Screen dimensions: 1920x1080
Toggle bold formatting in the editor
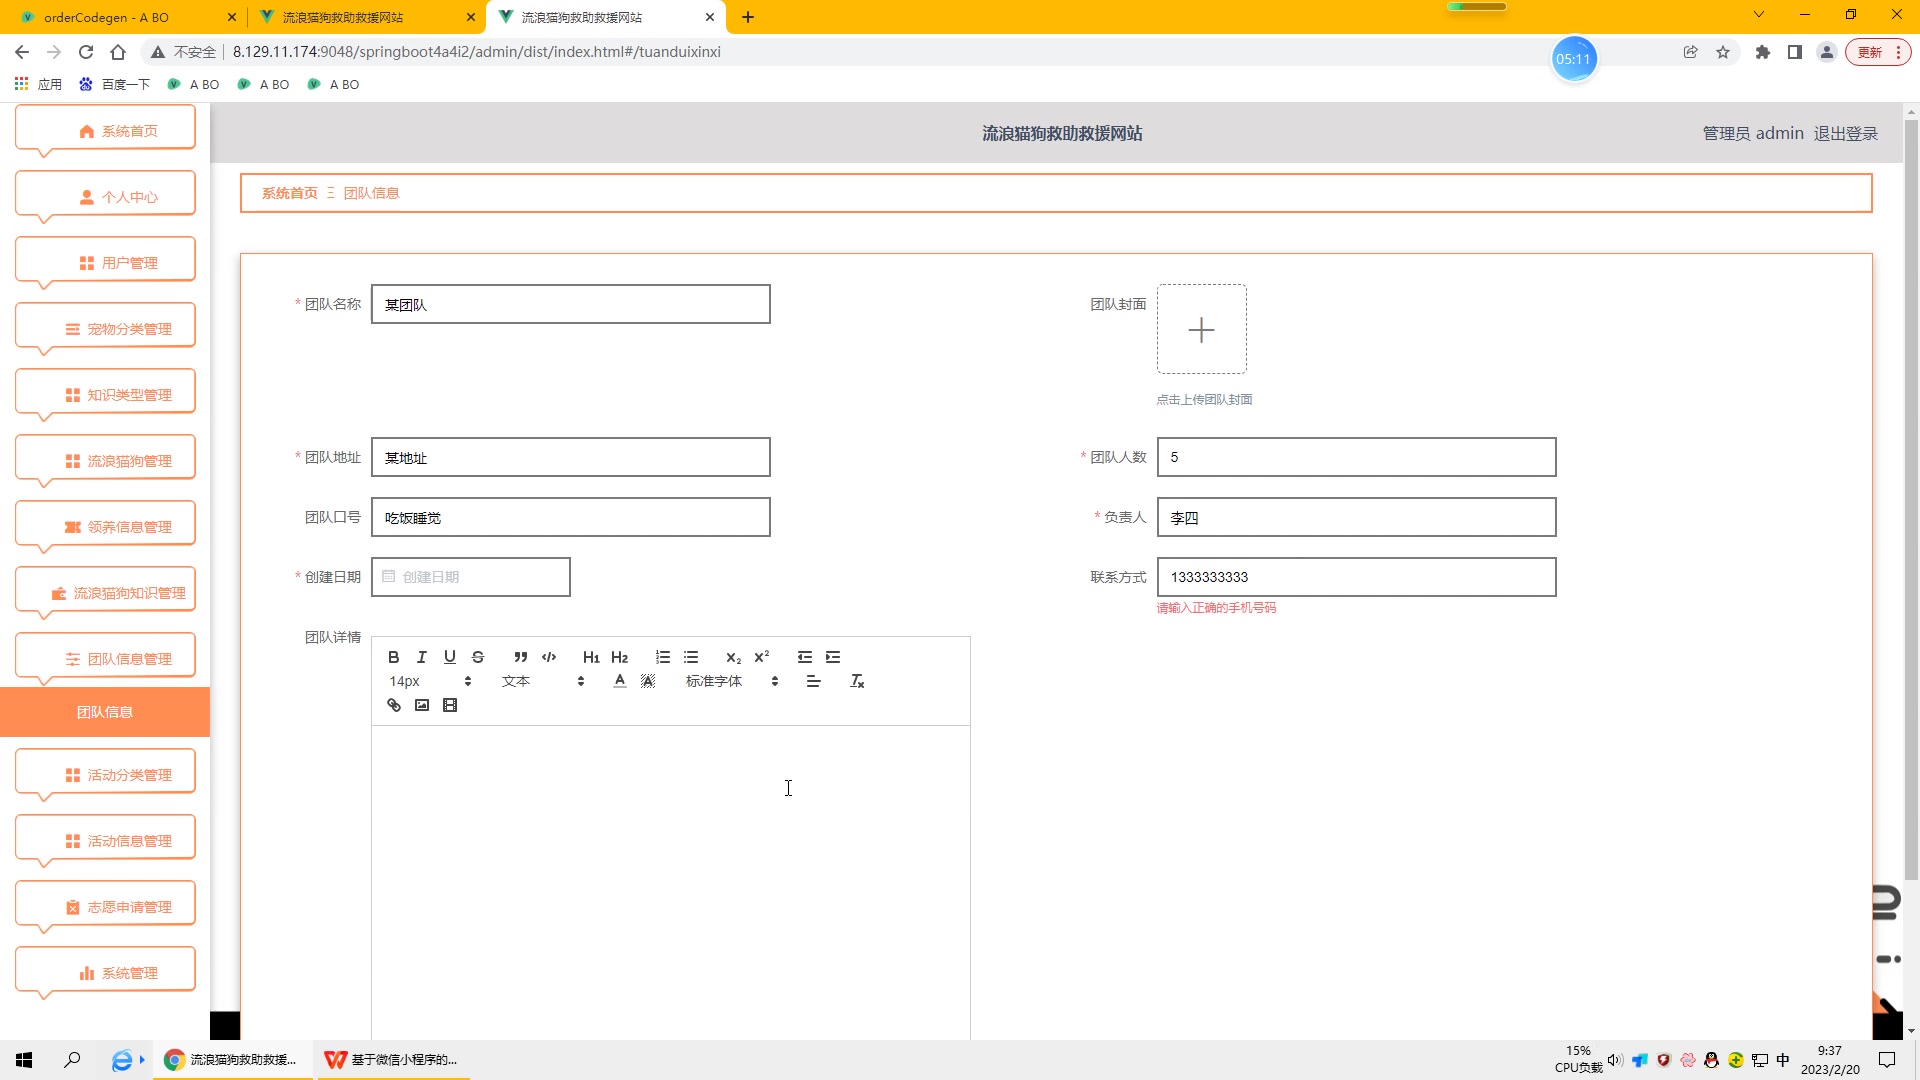pyautogui.click(x=393, y=657)
